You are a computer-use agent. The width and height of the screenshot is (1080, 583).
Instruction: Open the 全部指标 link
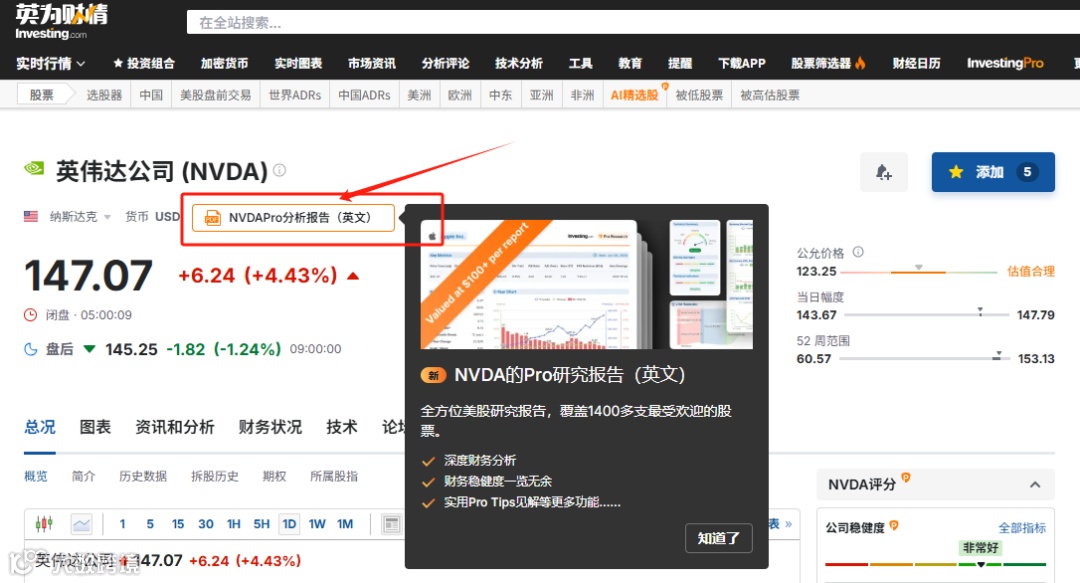point(1022,528)
